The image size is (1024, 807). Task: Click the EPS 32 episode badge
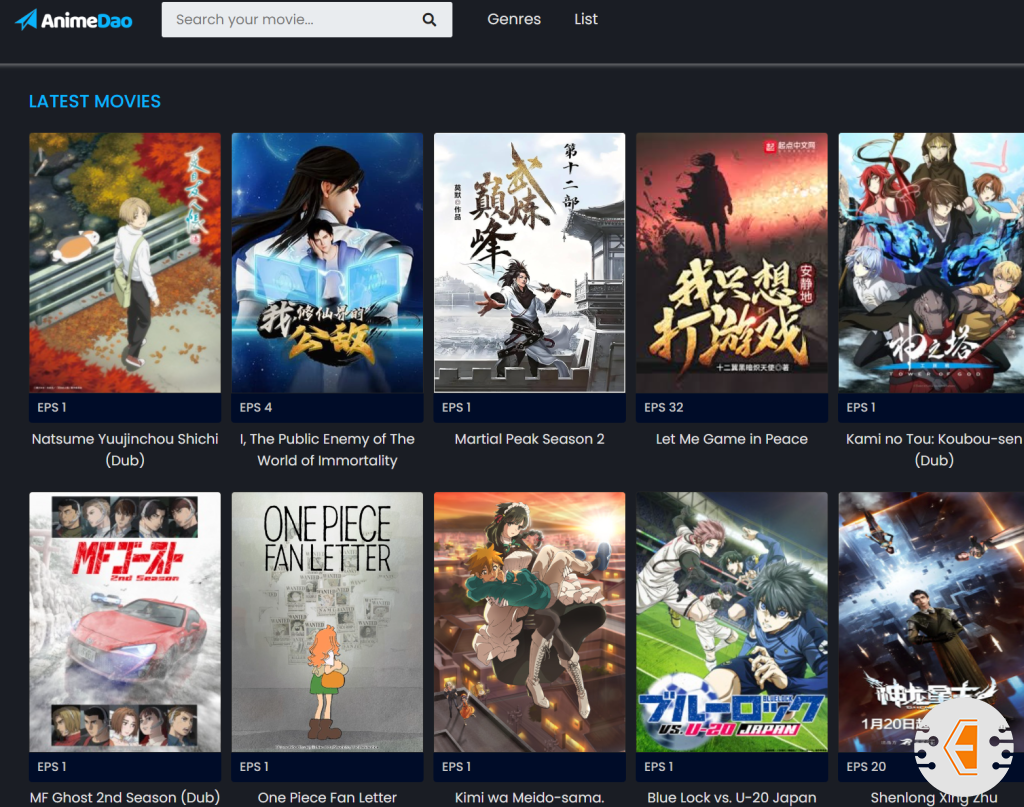coord(664,407)
